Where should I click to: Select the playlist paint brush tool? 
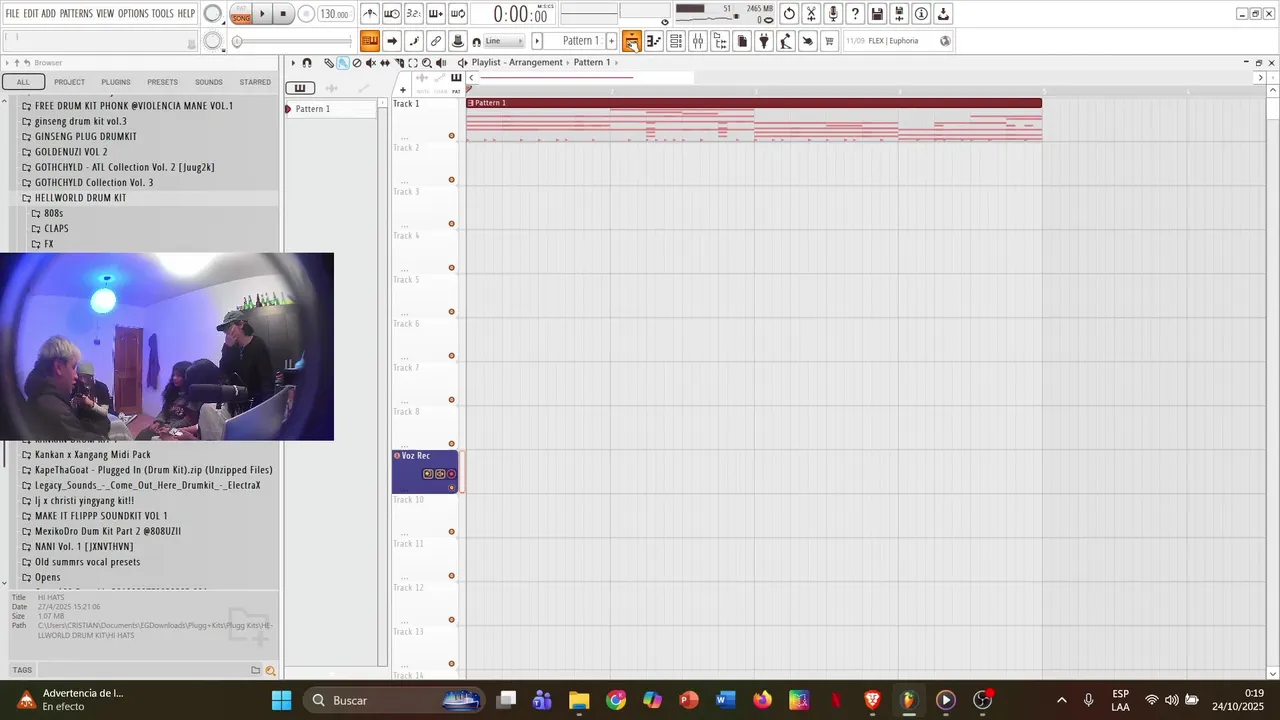pyautogui.click(x=342, y=63)
